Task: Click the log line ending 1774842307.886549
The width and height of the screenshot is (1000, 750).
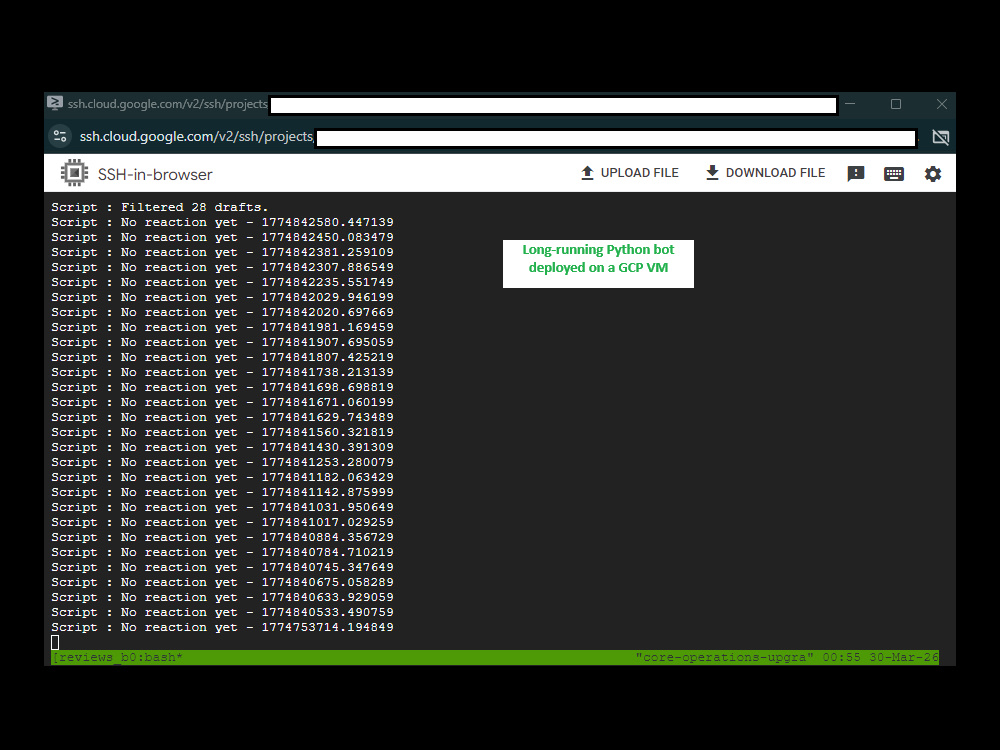Action: click(x=223, y=267)
